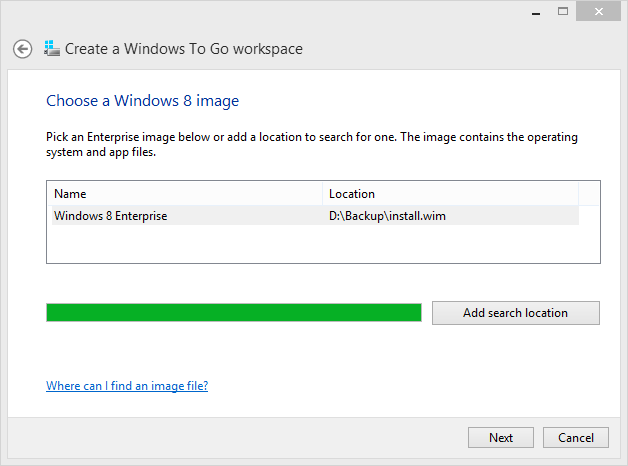Click the 'Pick an Enterprise image' instruction text
This screenshot has height=466, width=628.
click(x=312, y=145)
